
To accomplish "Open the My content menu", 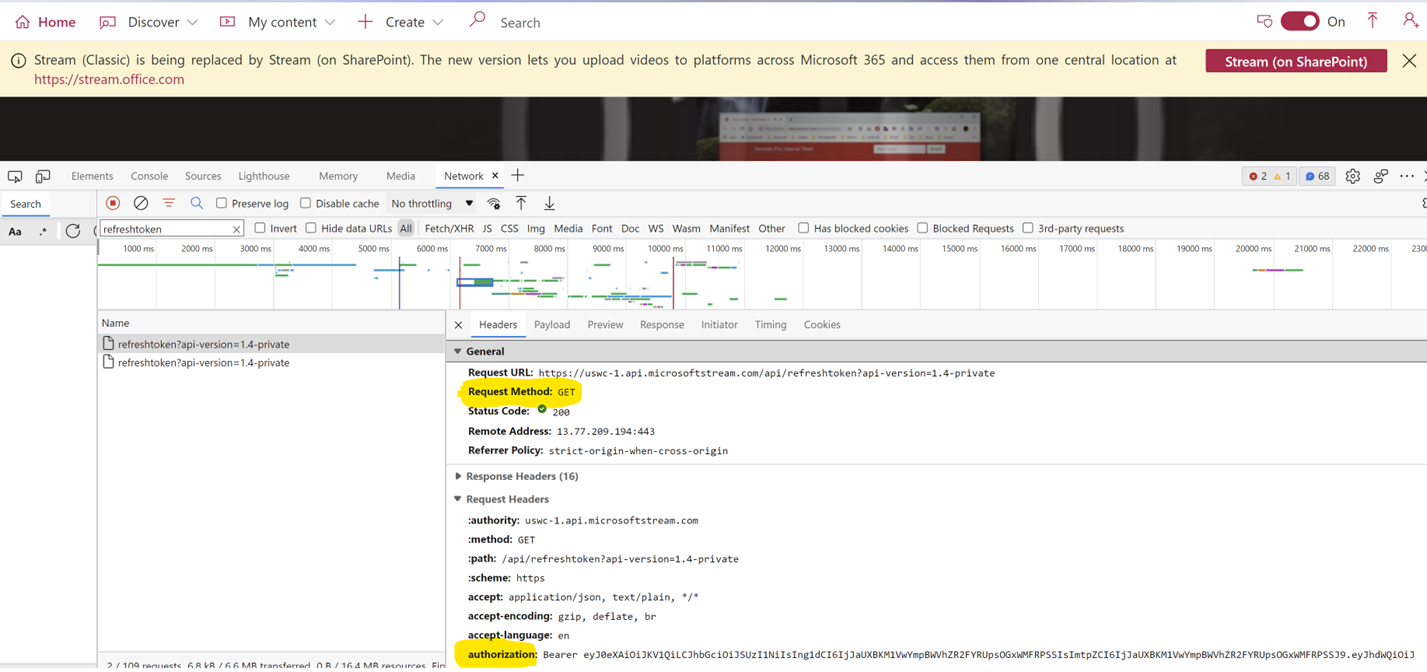I will (x=277, y=22).
